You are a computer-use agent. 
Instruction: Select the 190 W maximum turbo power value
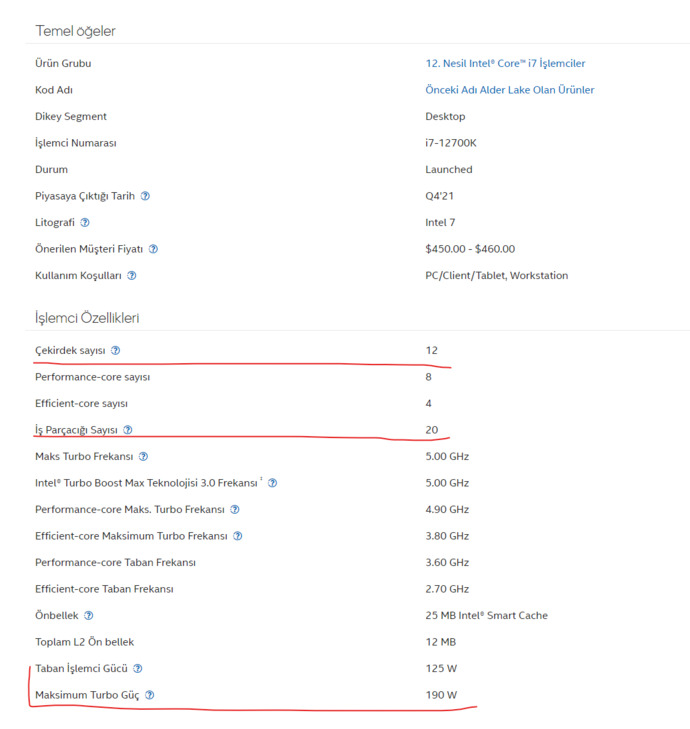tap(441, 695)
